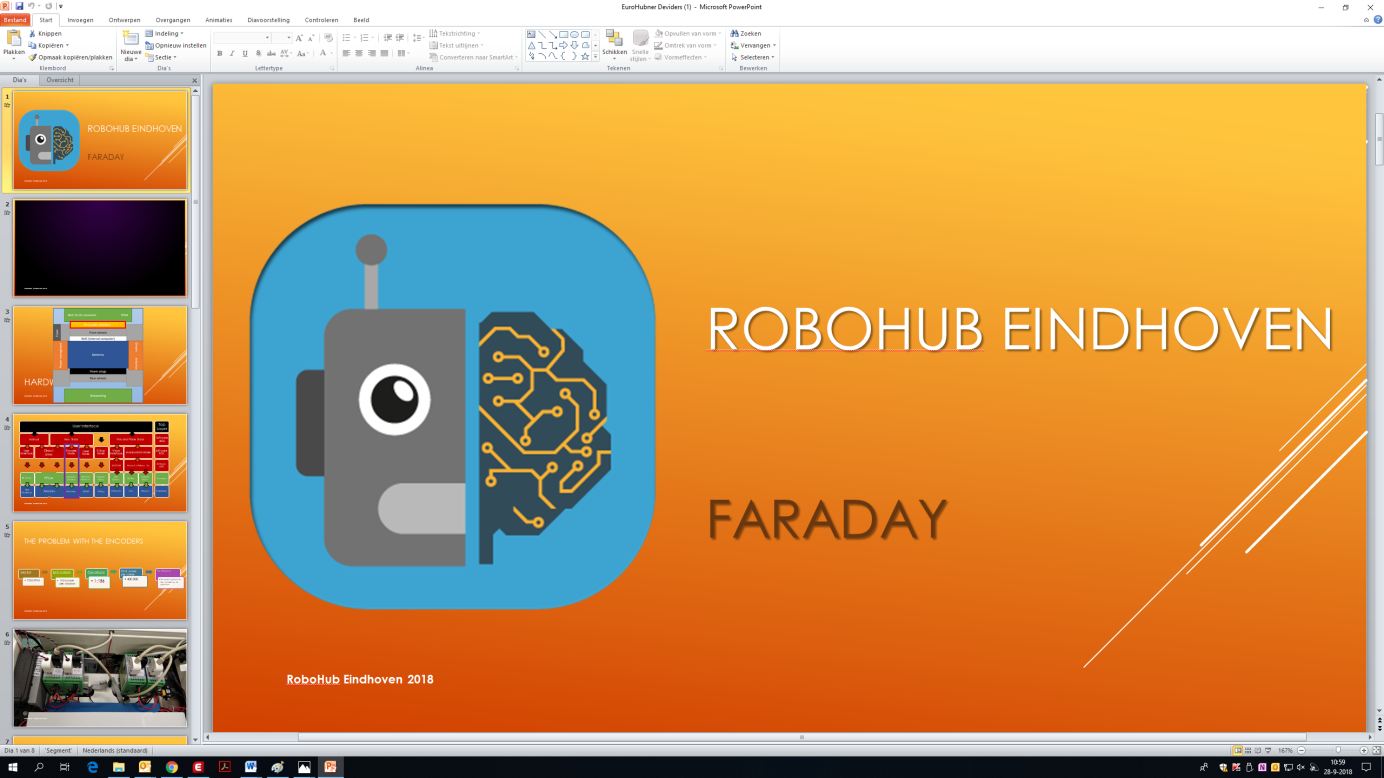Image resolution: width=1384 pixels, height=778 pixels.
Task: Switch to the Animaties tab
Action: pos(218,20)
